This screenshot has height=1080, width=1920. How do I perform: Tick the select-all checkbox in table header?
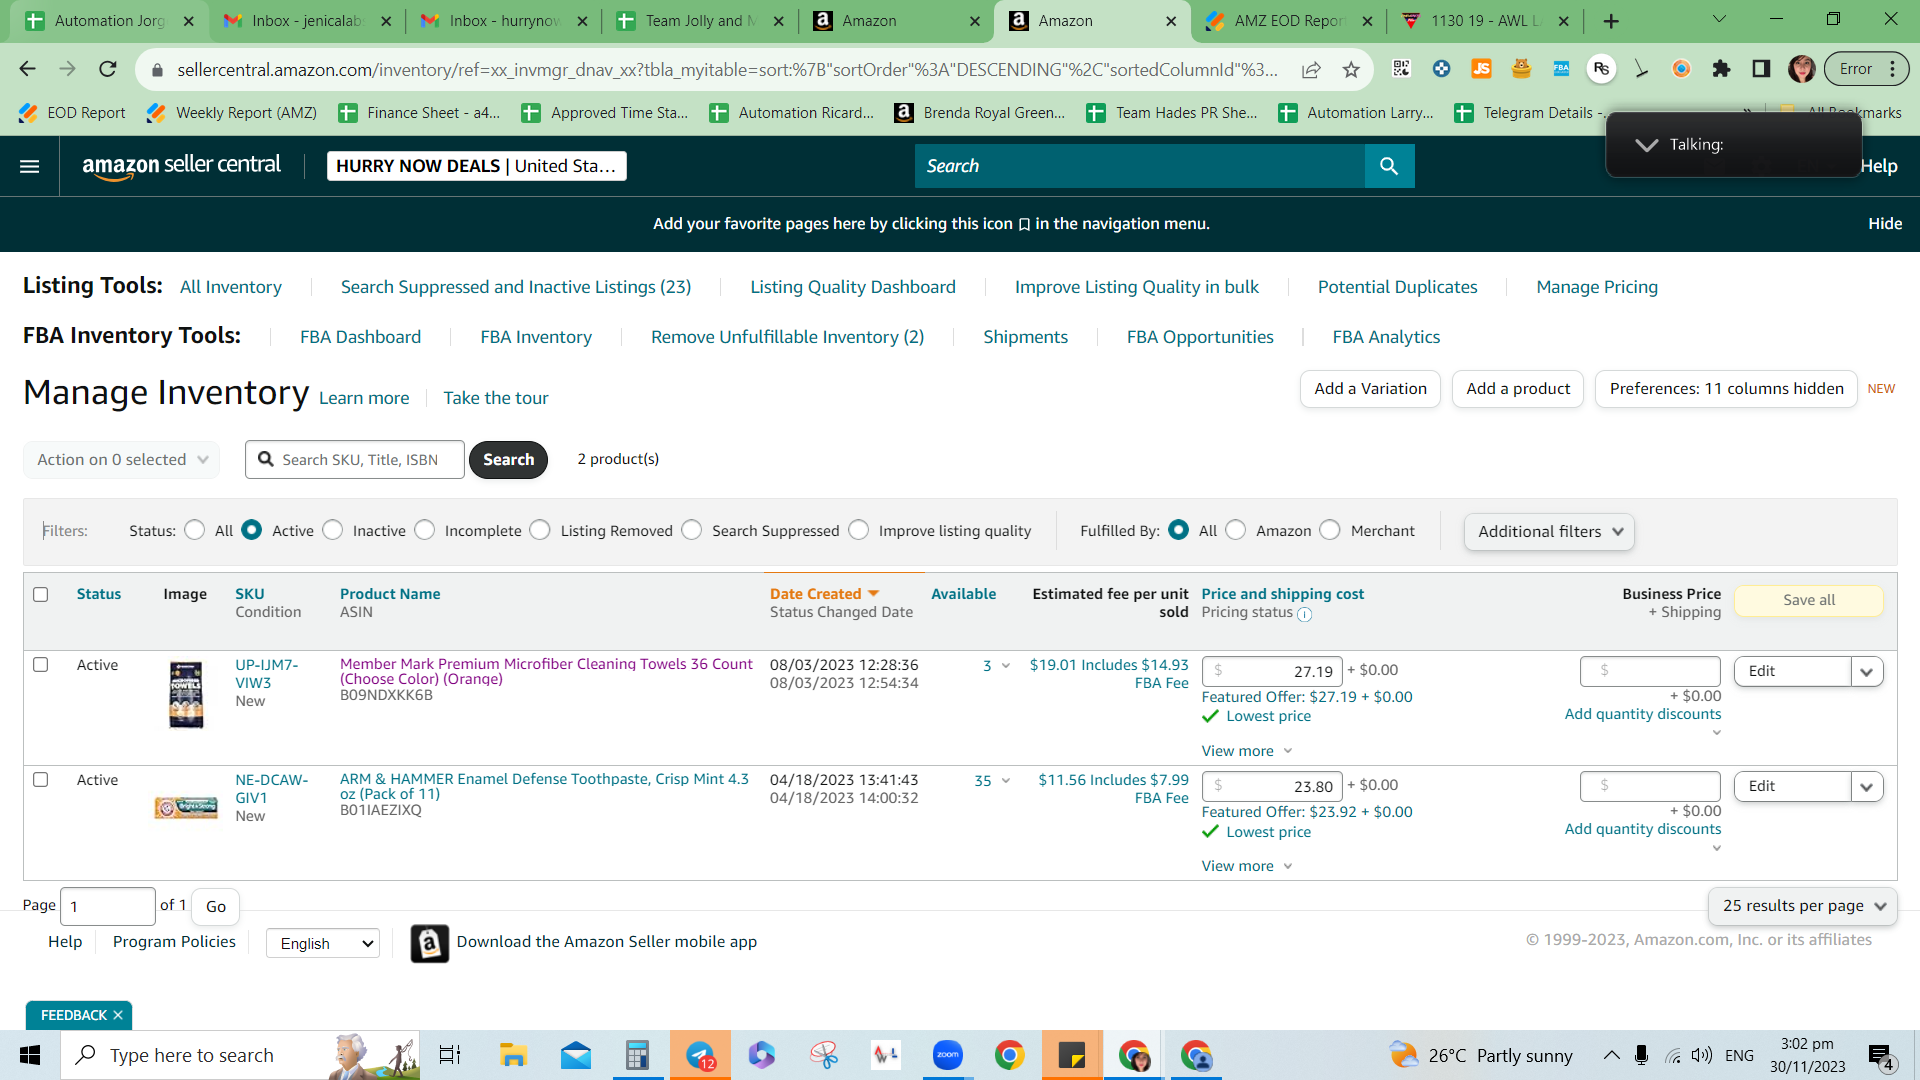click(x=41, y=594)
